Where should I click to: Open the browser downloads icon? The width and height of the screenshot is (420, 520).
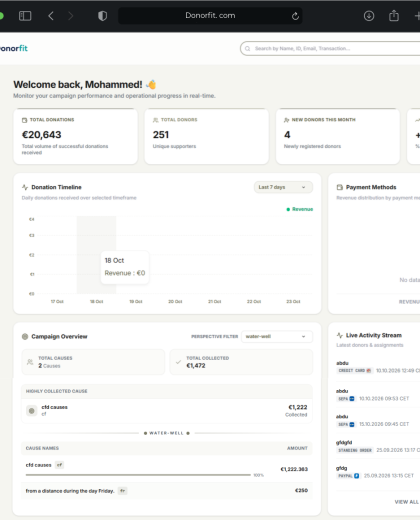[x=369, y=16]
